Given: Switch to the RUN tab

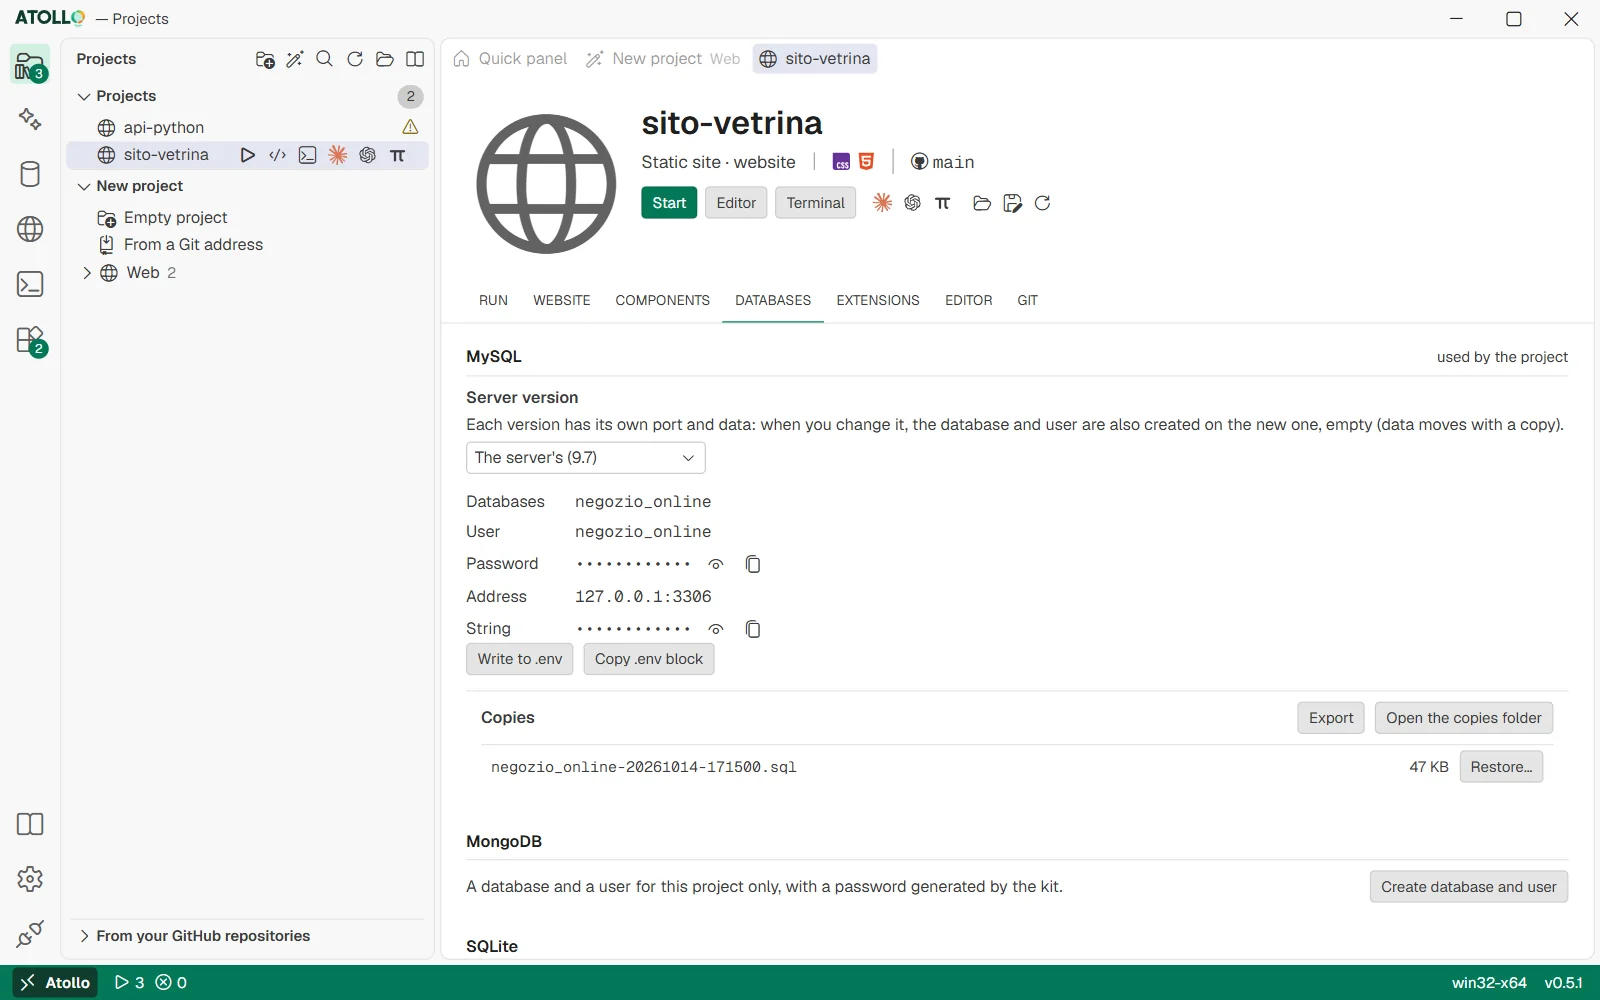Looking at the screenshot, I should [x=493, y=300].
